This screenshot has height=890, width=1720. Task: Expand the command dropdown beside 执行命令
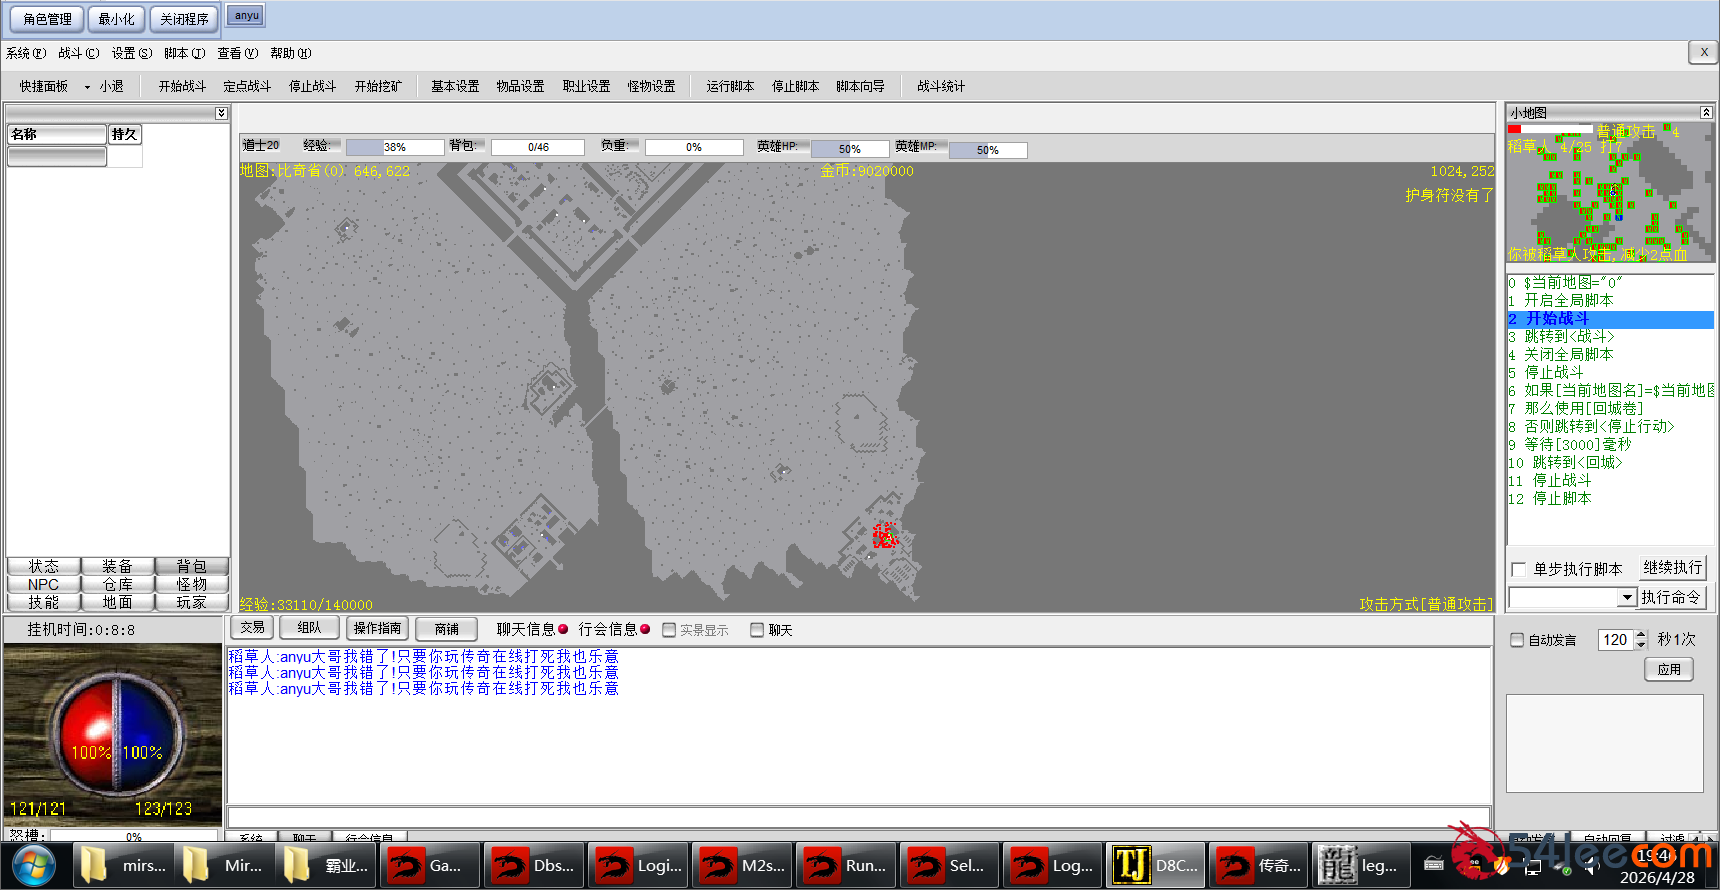(x=1626, y=598)
